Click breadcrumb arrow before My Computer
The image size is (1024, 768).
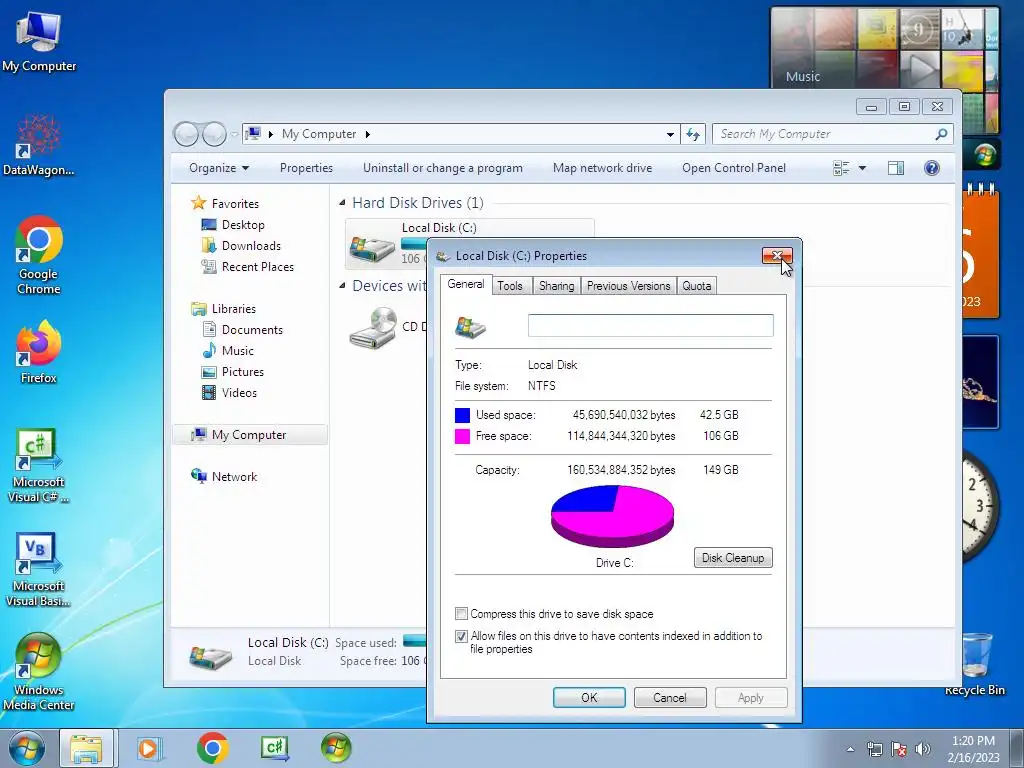coord(270,134)
